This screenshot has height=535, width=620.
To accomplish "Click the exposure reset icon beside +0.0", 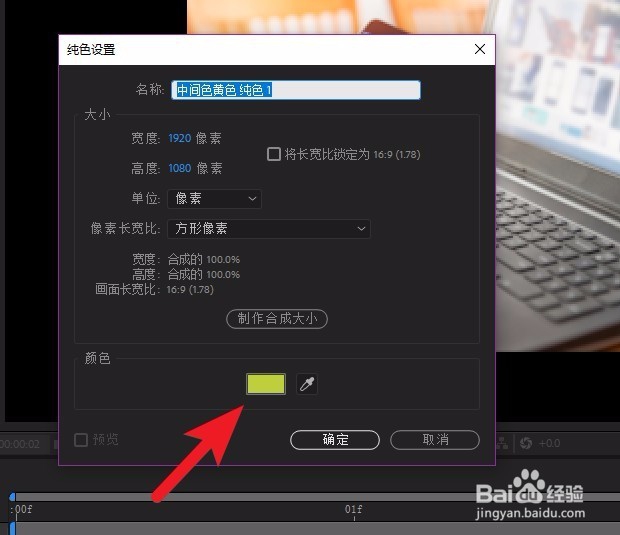I will (526, 443).
